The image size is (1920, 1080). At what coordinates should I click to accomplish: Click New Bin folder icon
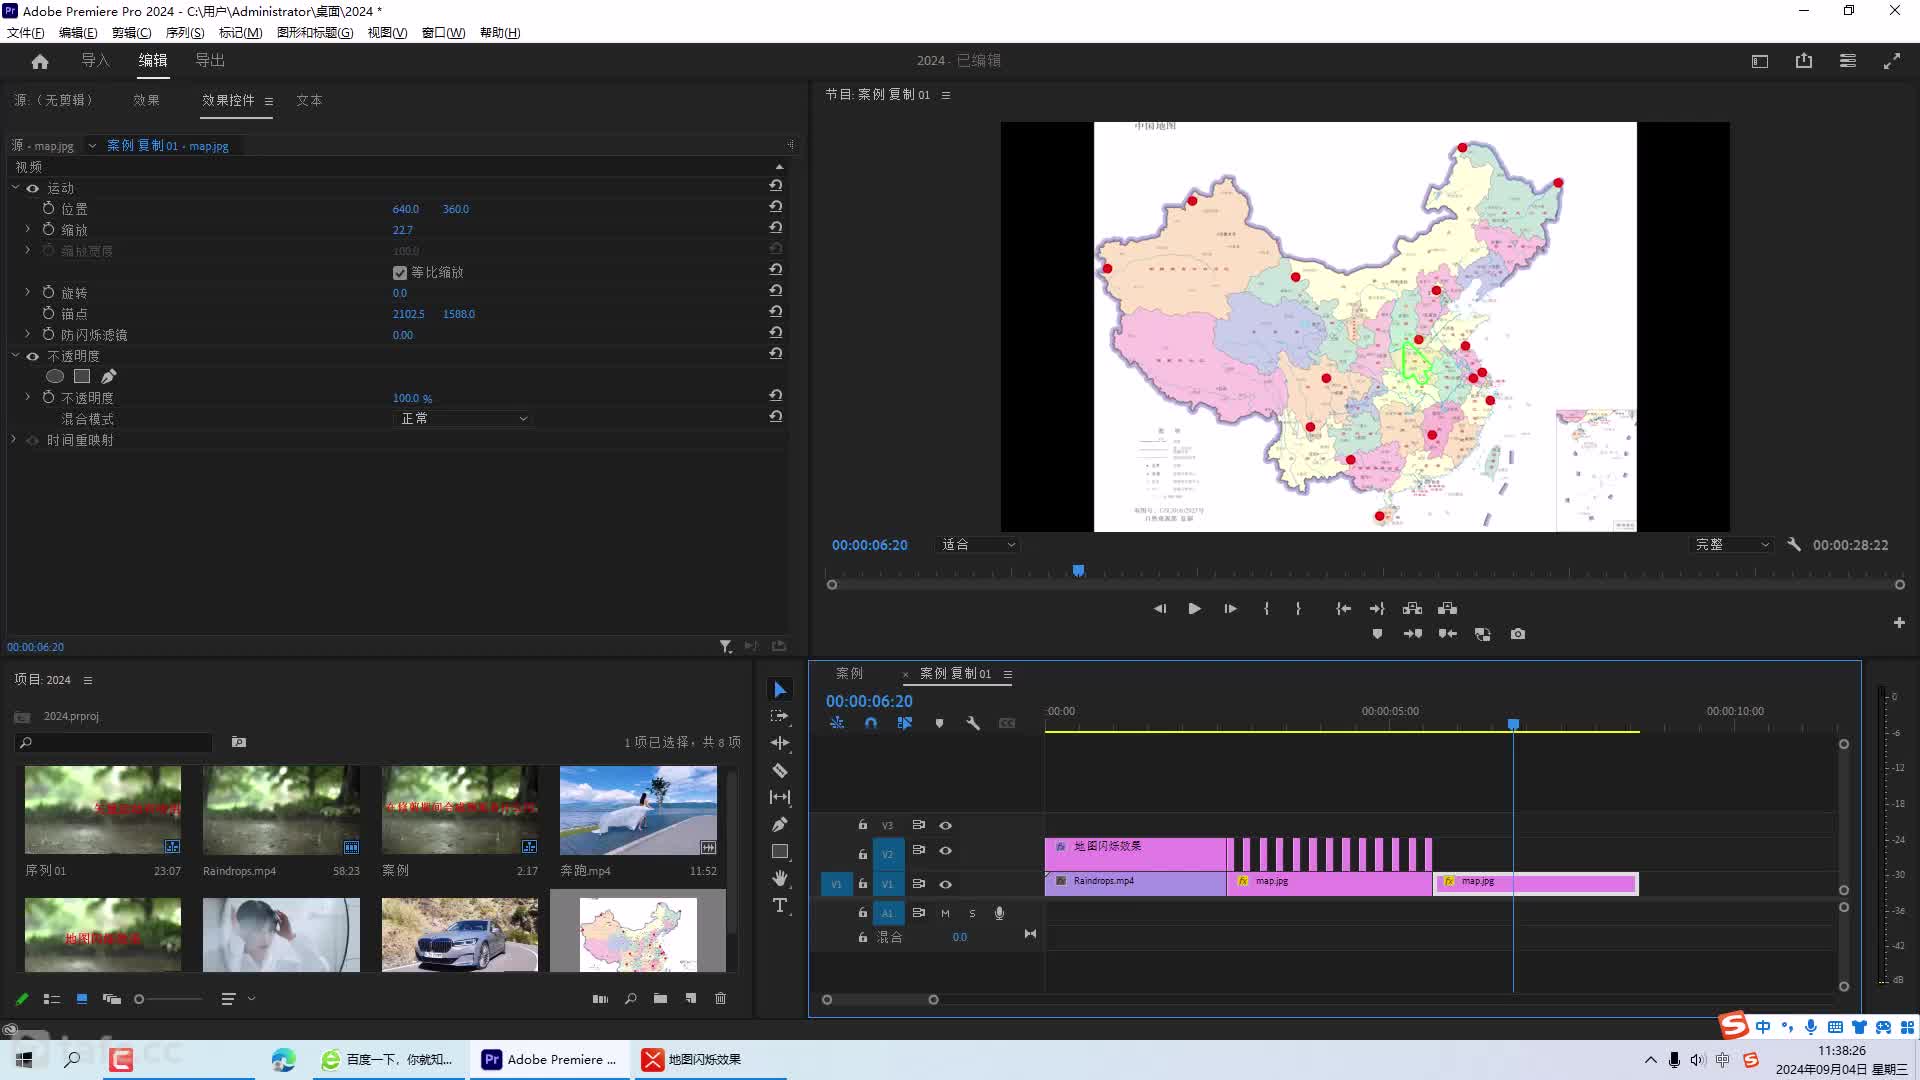point(660,998)
